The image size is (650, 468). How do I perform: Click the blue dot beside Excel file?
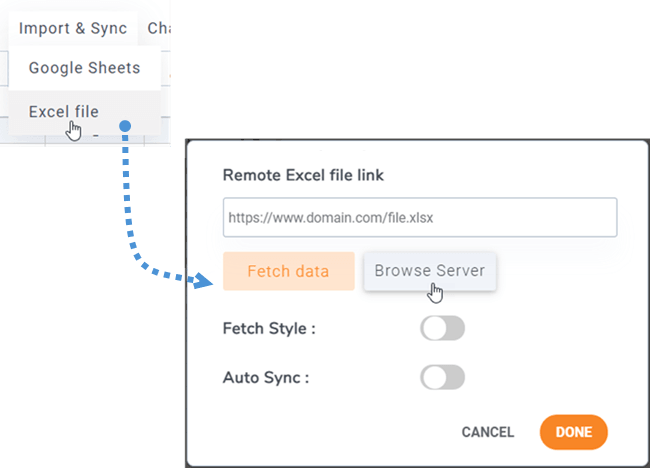125,126
